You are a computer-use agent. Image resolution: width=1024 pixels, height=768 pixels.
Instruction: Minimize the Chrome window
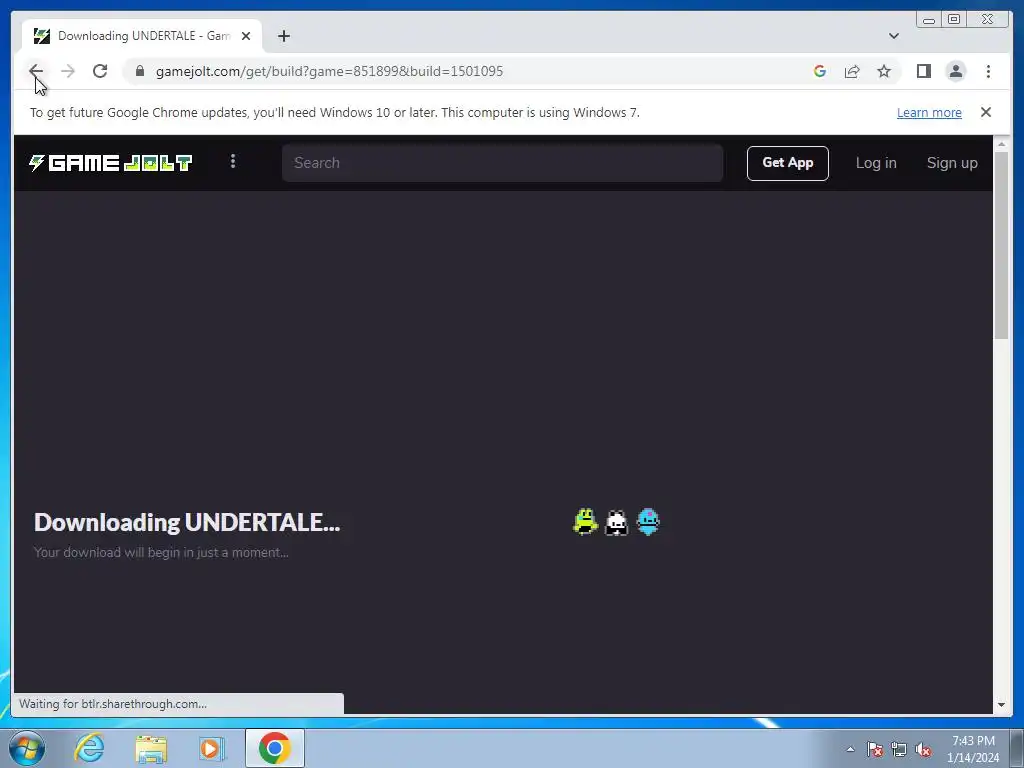coord(929,20)
